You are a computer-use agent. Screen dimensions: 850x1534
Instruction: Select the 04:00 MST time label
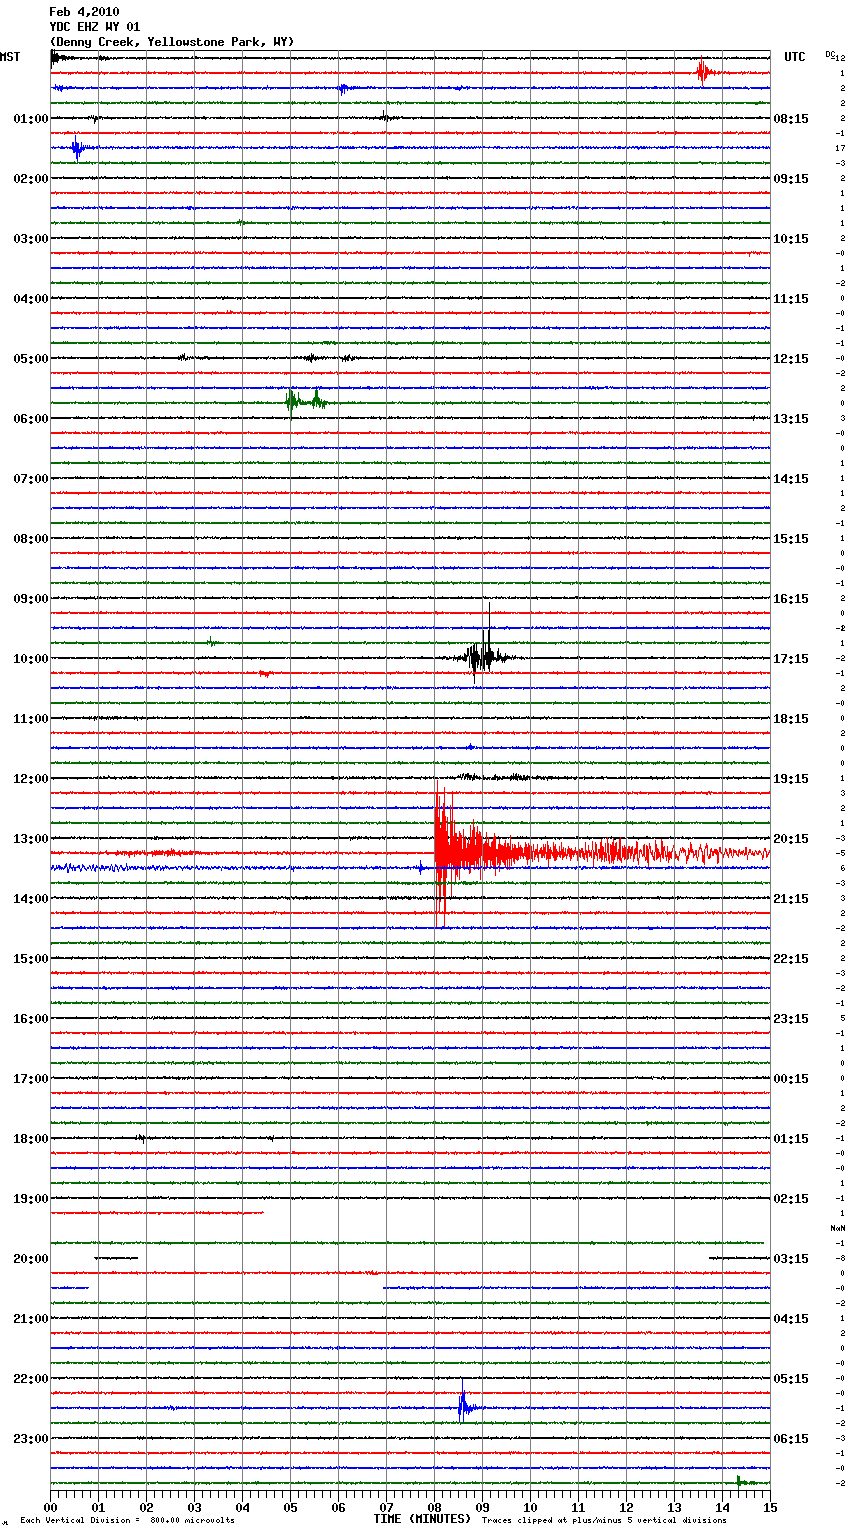(31, 299)
